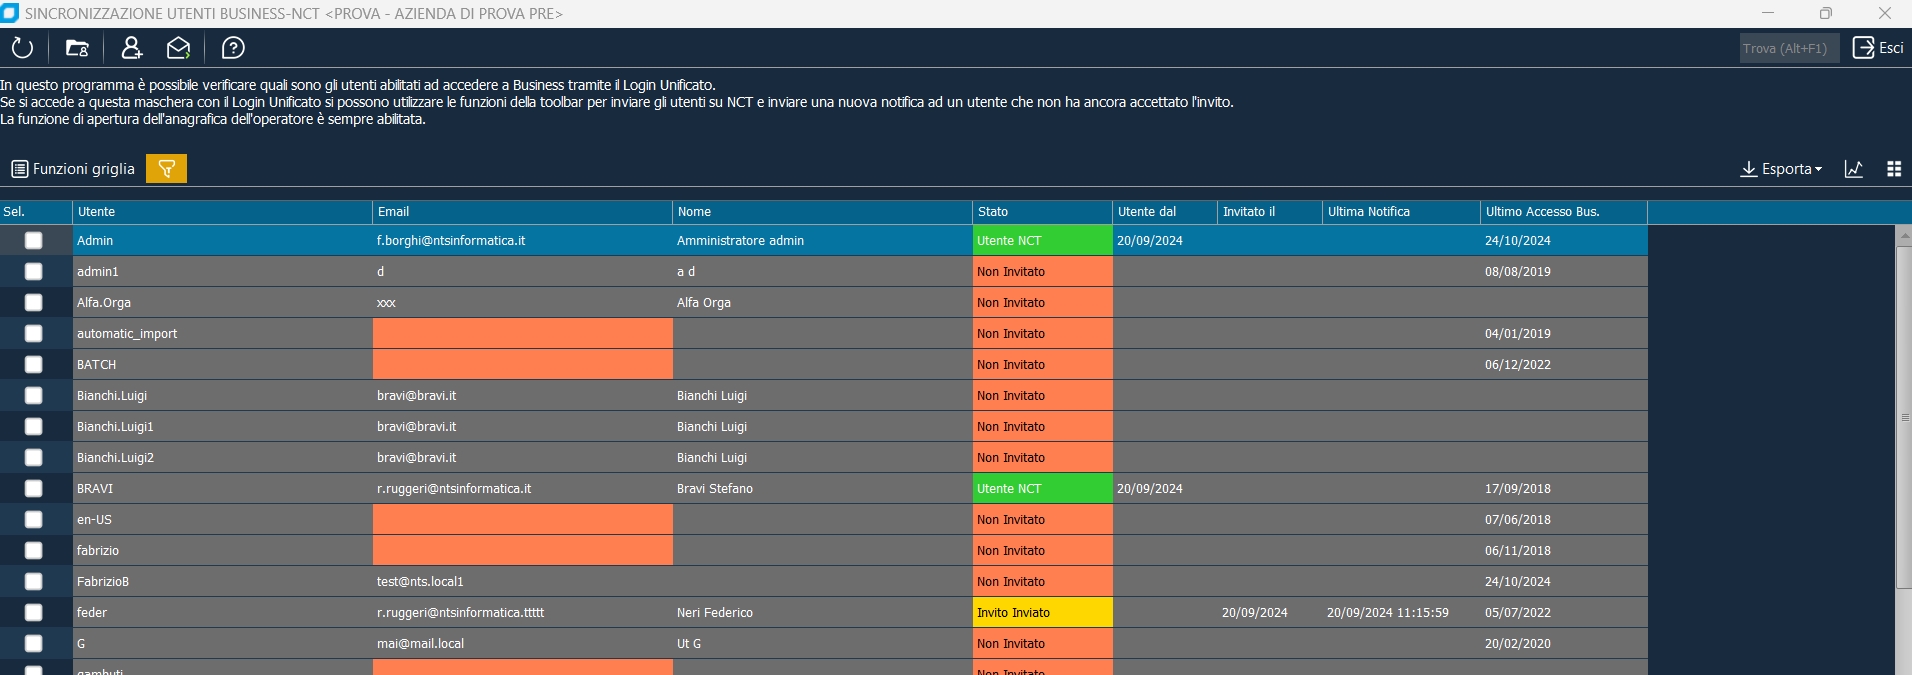Click the grid layout icon
Image resolution: width=1912 pixels, height=675 pixels.
(x=1894, y=169)
